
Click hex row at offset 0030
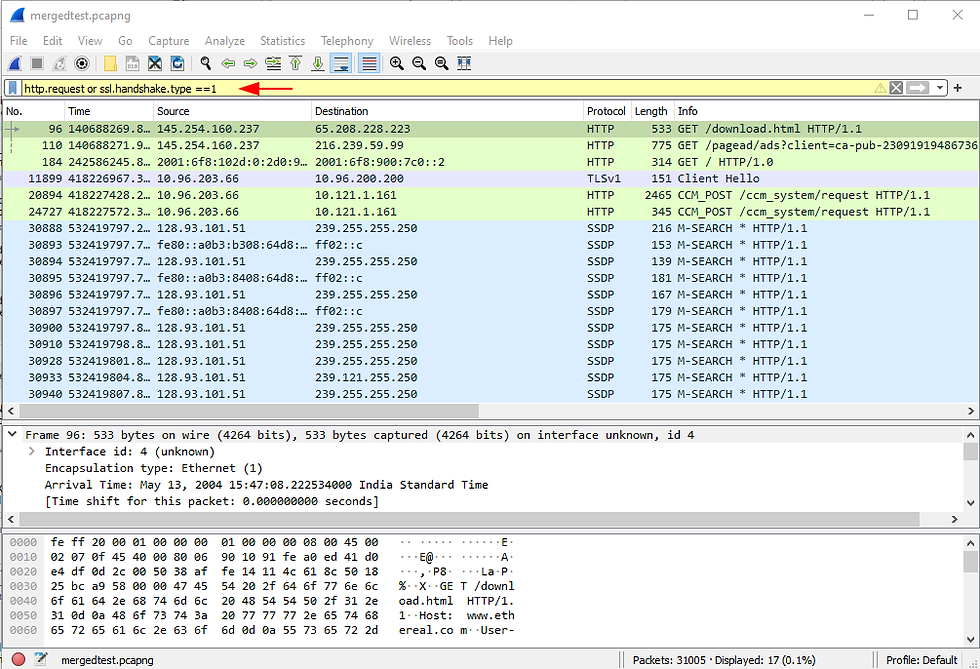coord(262,586)
